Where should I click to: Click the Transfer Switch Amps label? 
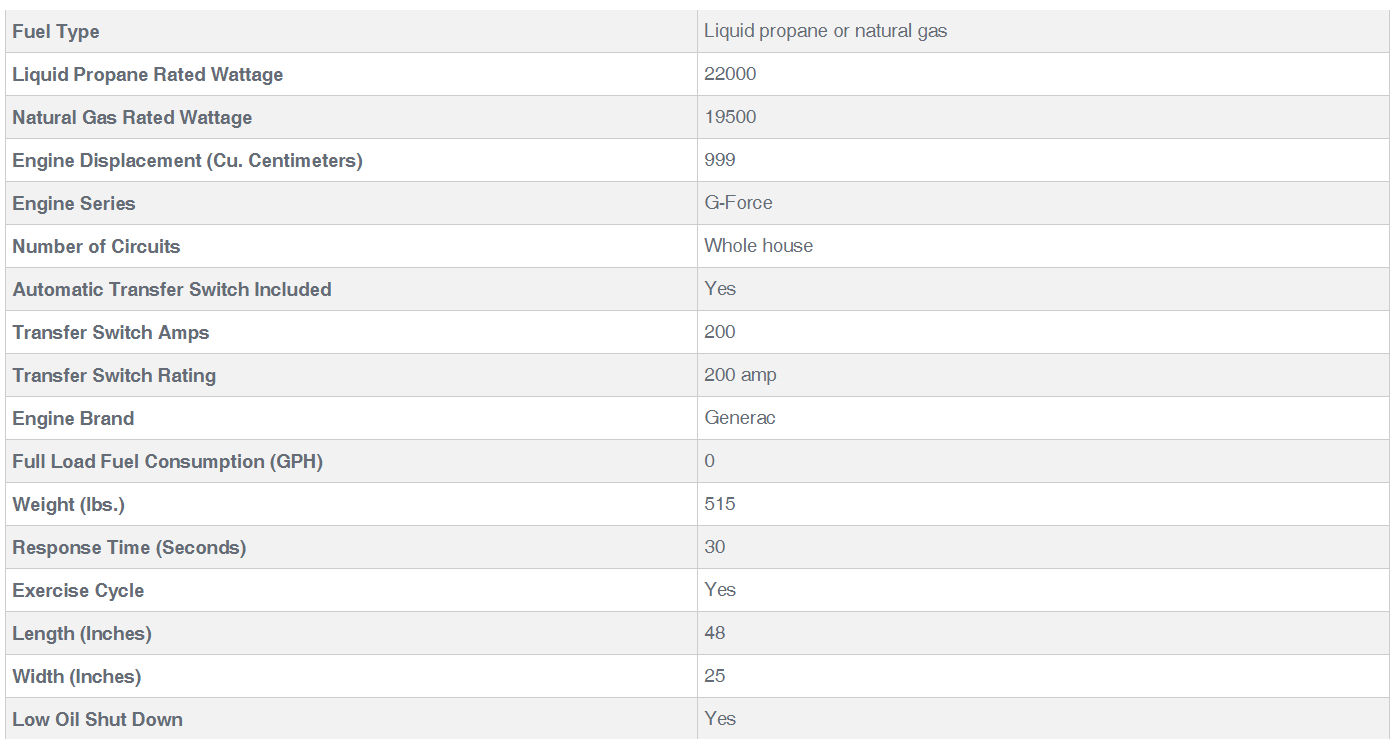(111, 333)
